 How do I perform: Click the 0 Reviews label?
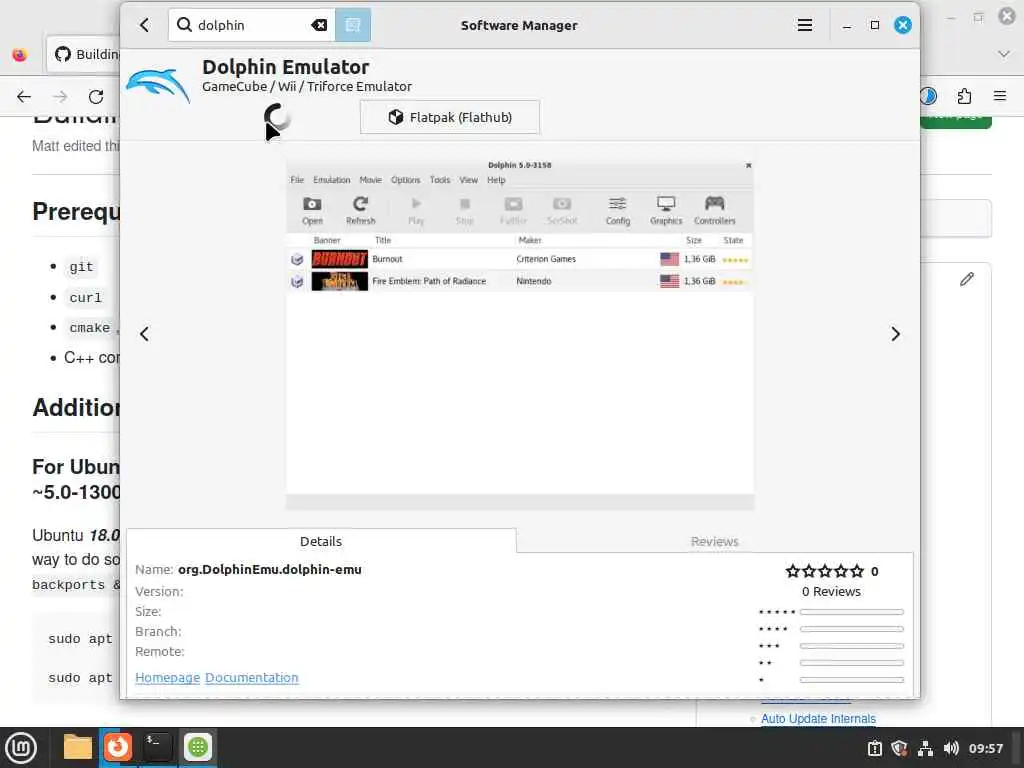(x=831, y=591)
